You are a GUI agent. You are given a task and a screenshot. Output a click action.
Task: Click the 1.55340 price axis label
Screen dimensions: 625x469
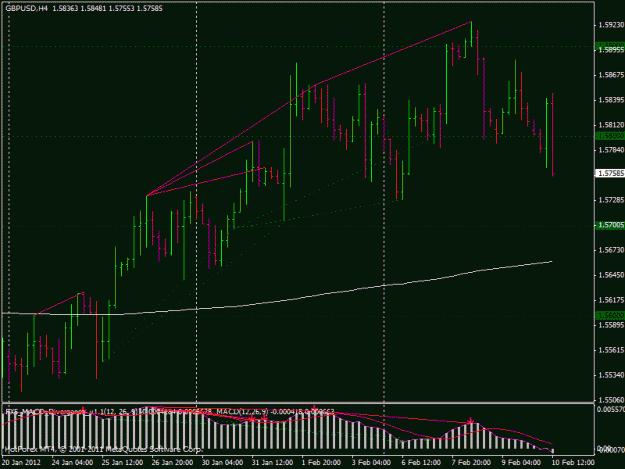tap(611, 375)
